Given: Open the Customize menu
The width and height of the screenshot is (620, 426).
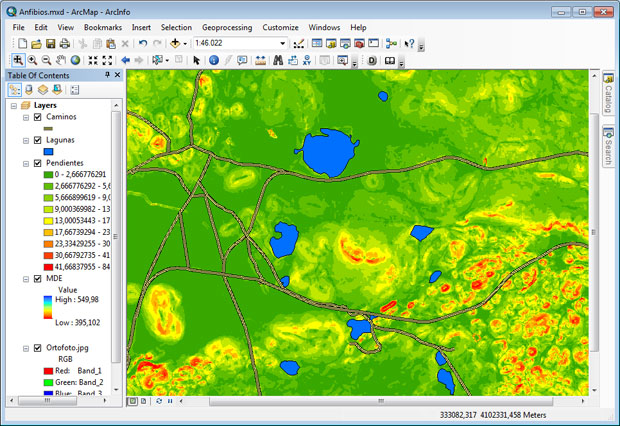Looking at the screenshot, I should click(x=280, y=27).
